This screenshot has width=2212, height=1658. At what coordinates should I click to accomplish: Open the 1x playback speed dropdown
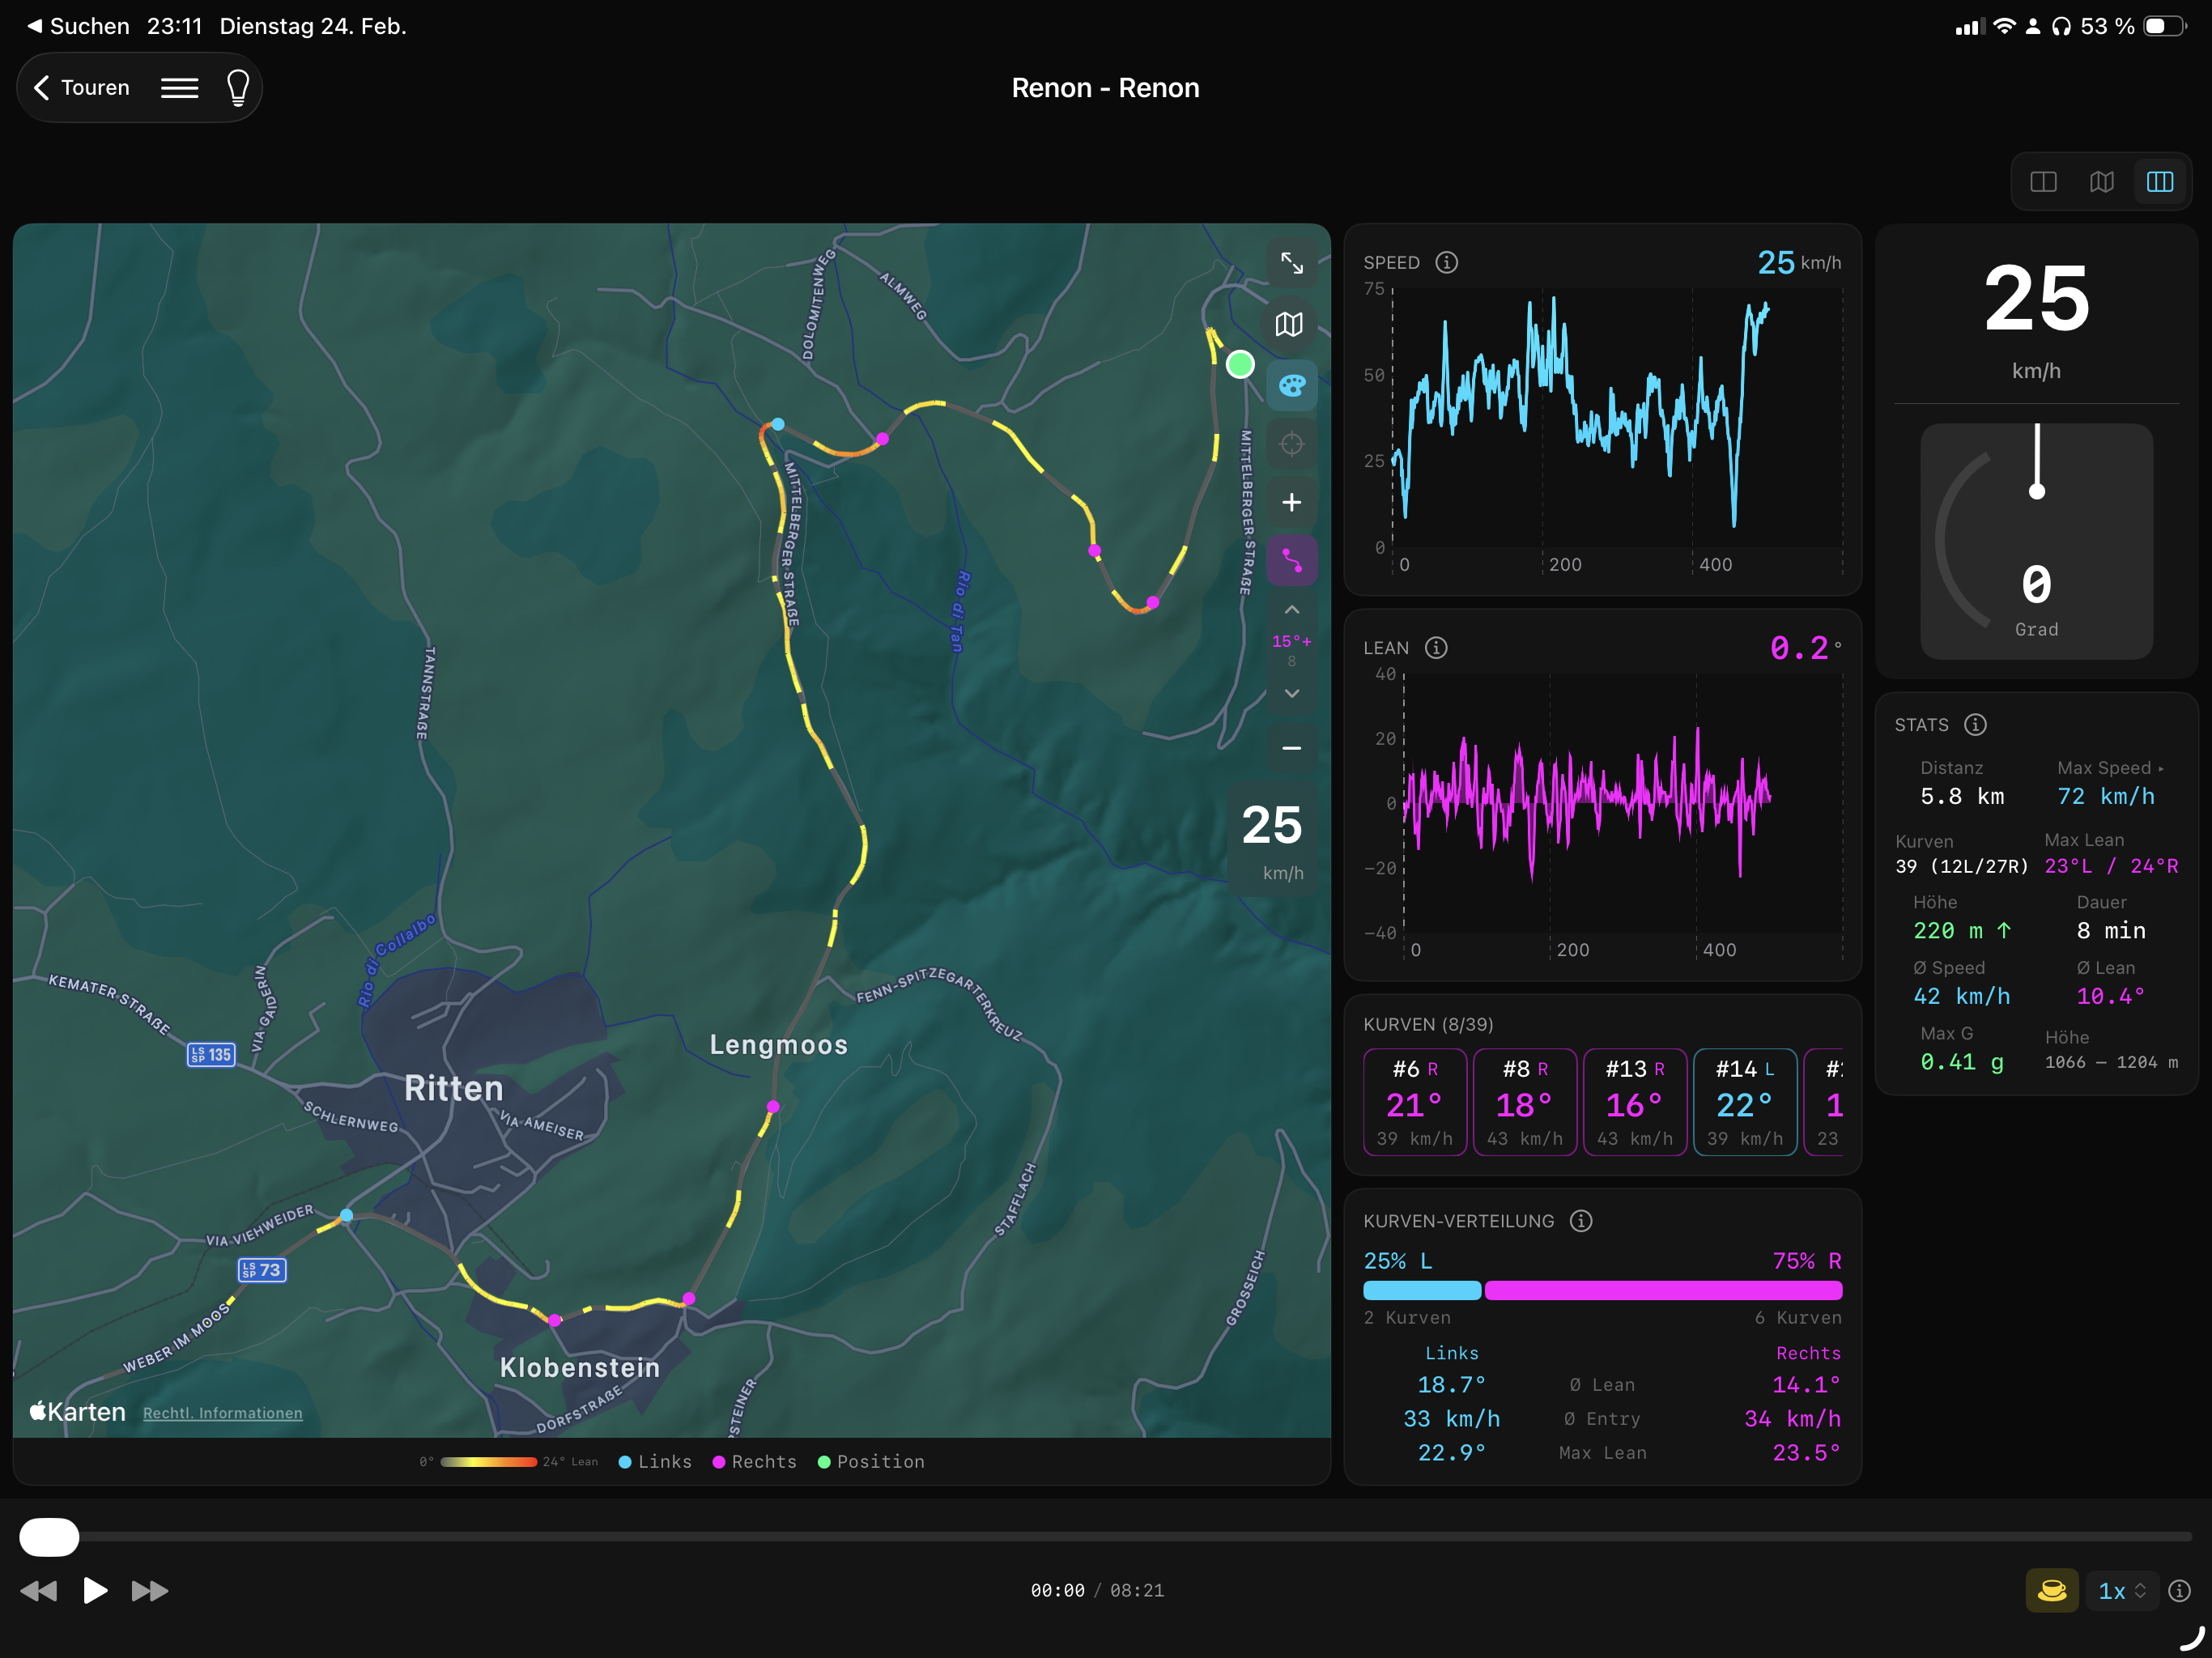click(2121, 1590)
